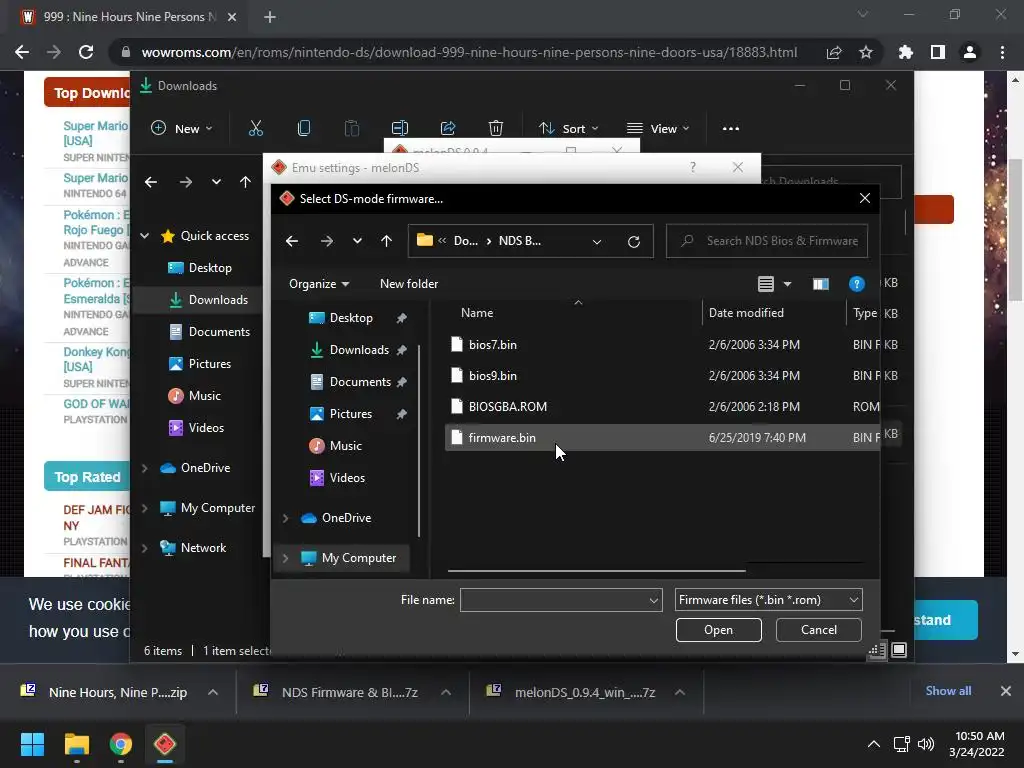
Task: Open New menu in Downloads Explorer window
Action: click(x=182, y=129)
